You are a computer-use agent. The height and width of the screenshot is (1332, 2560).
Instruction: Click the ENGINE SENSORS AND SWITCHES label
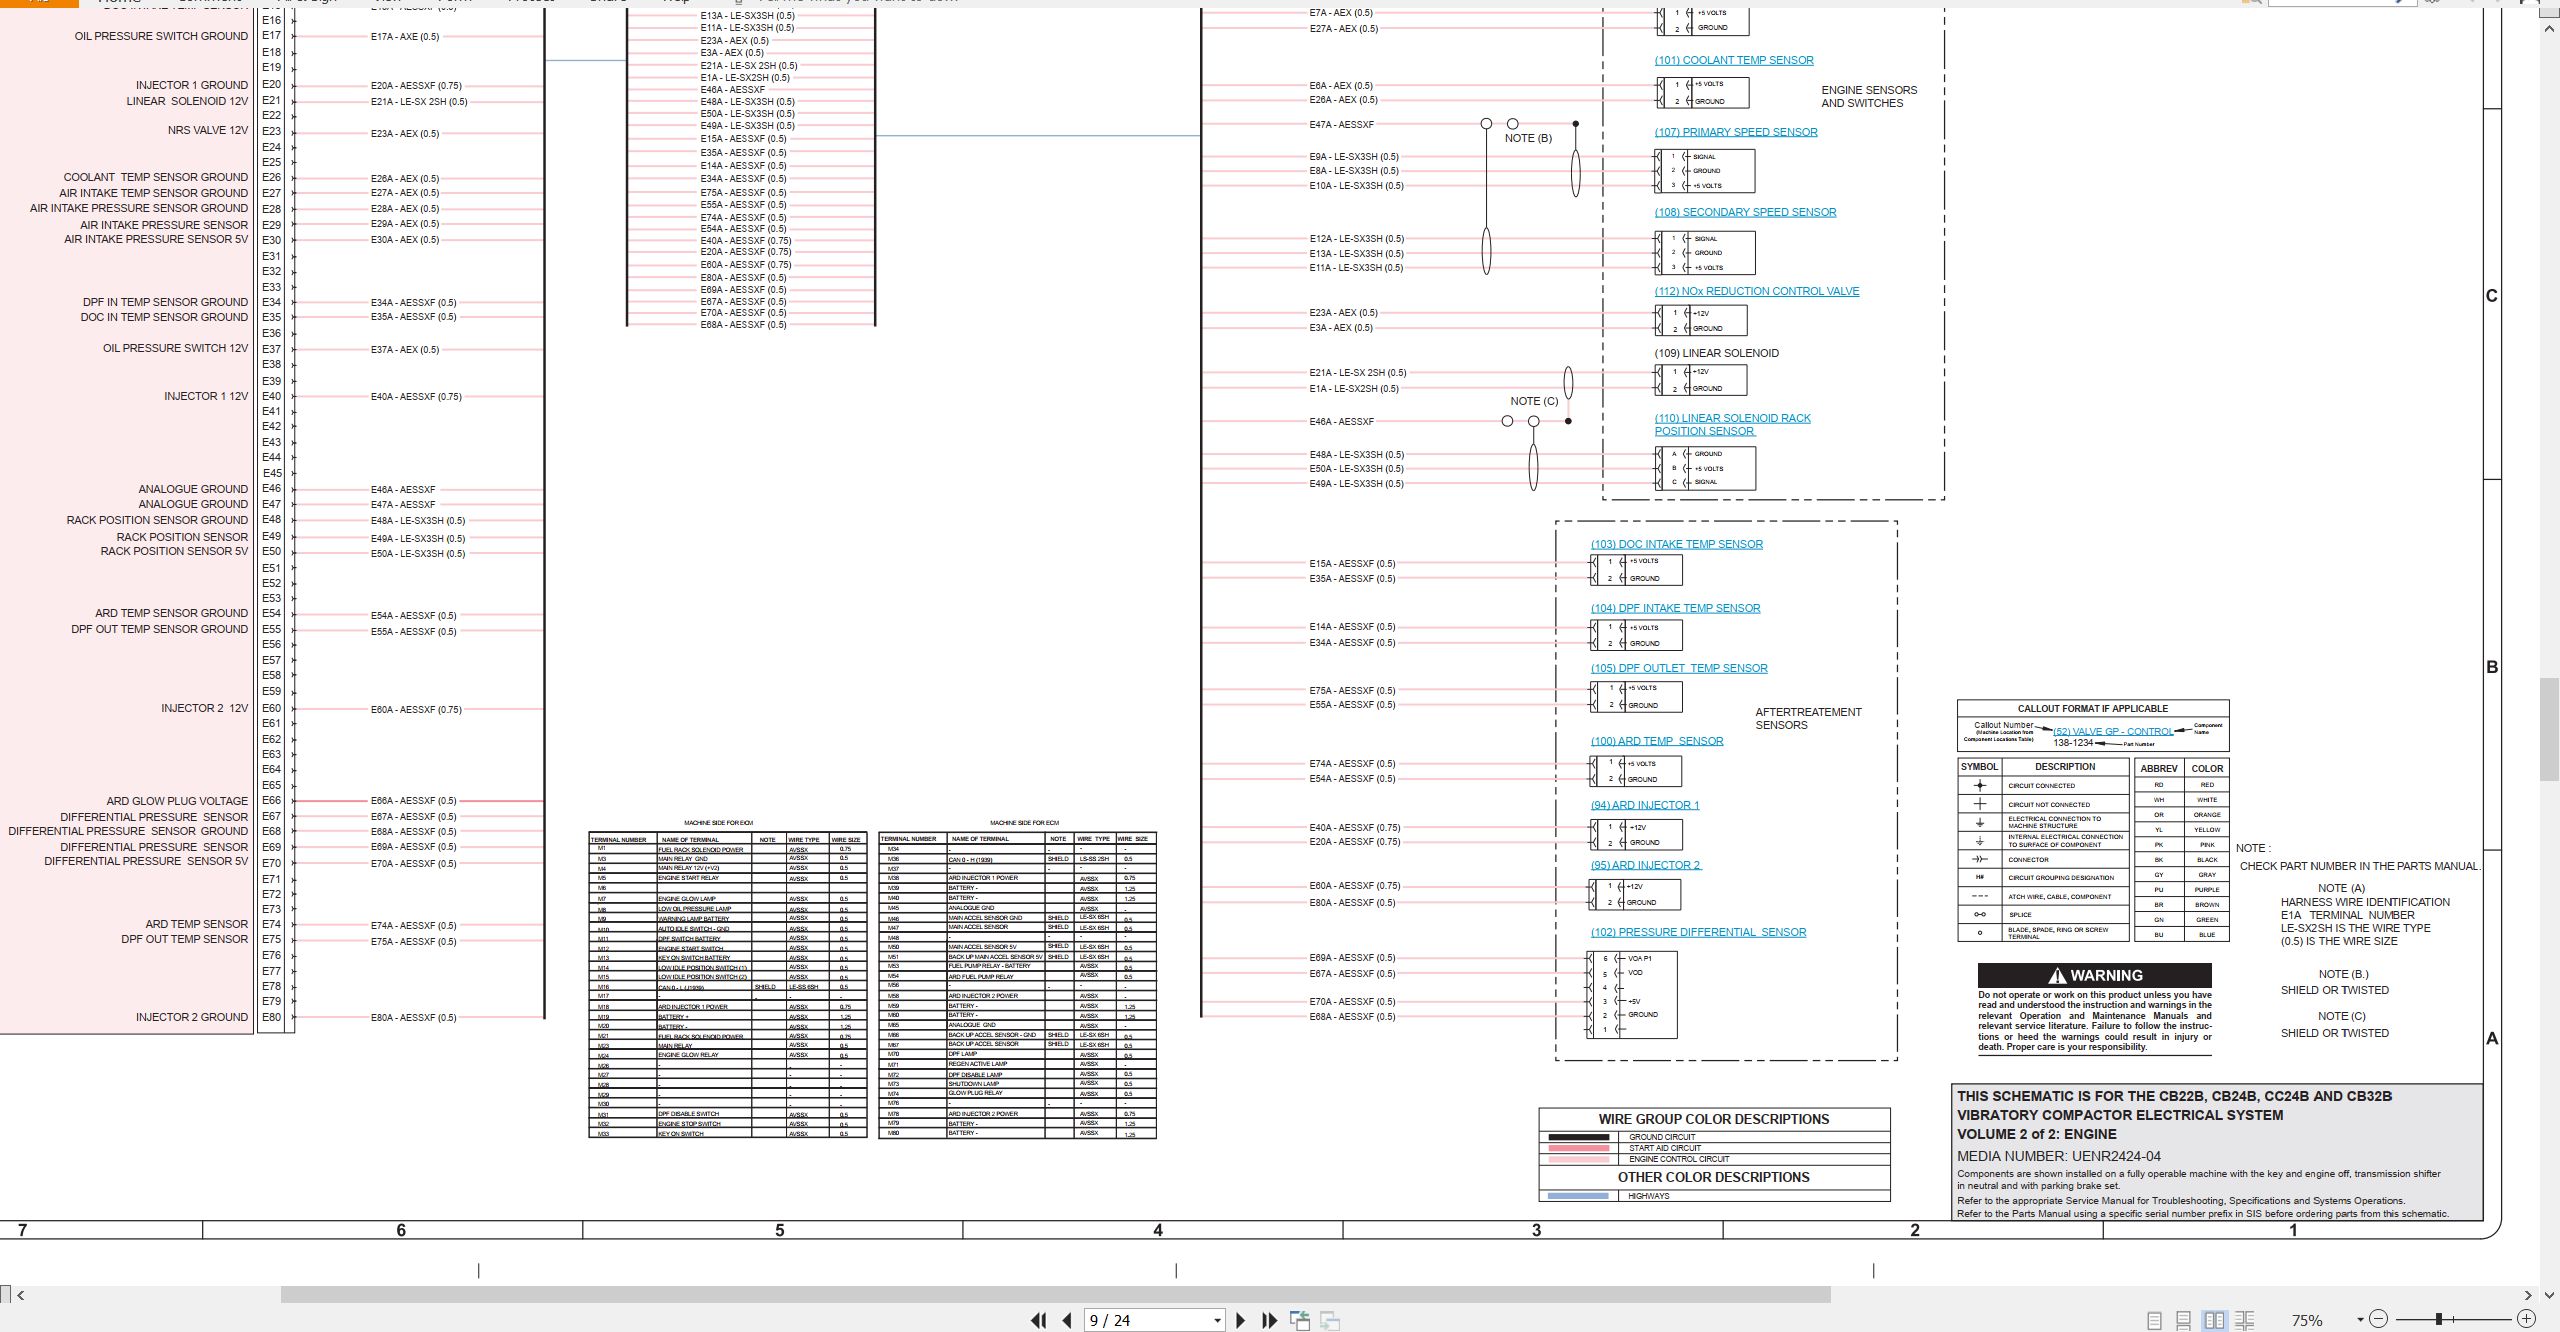coord(1869,96)
